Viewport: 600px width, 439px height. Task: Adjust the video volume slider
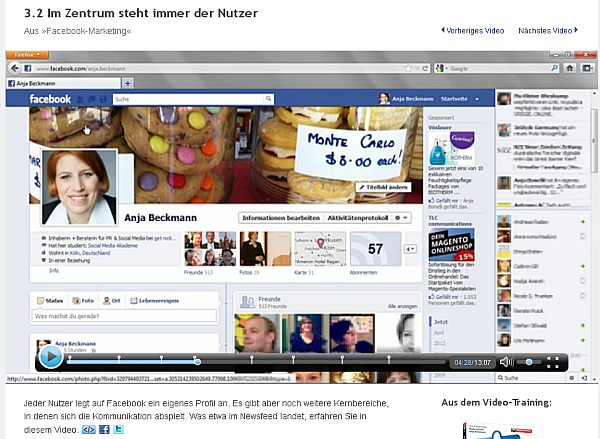click(528, 361)
